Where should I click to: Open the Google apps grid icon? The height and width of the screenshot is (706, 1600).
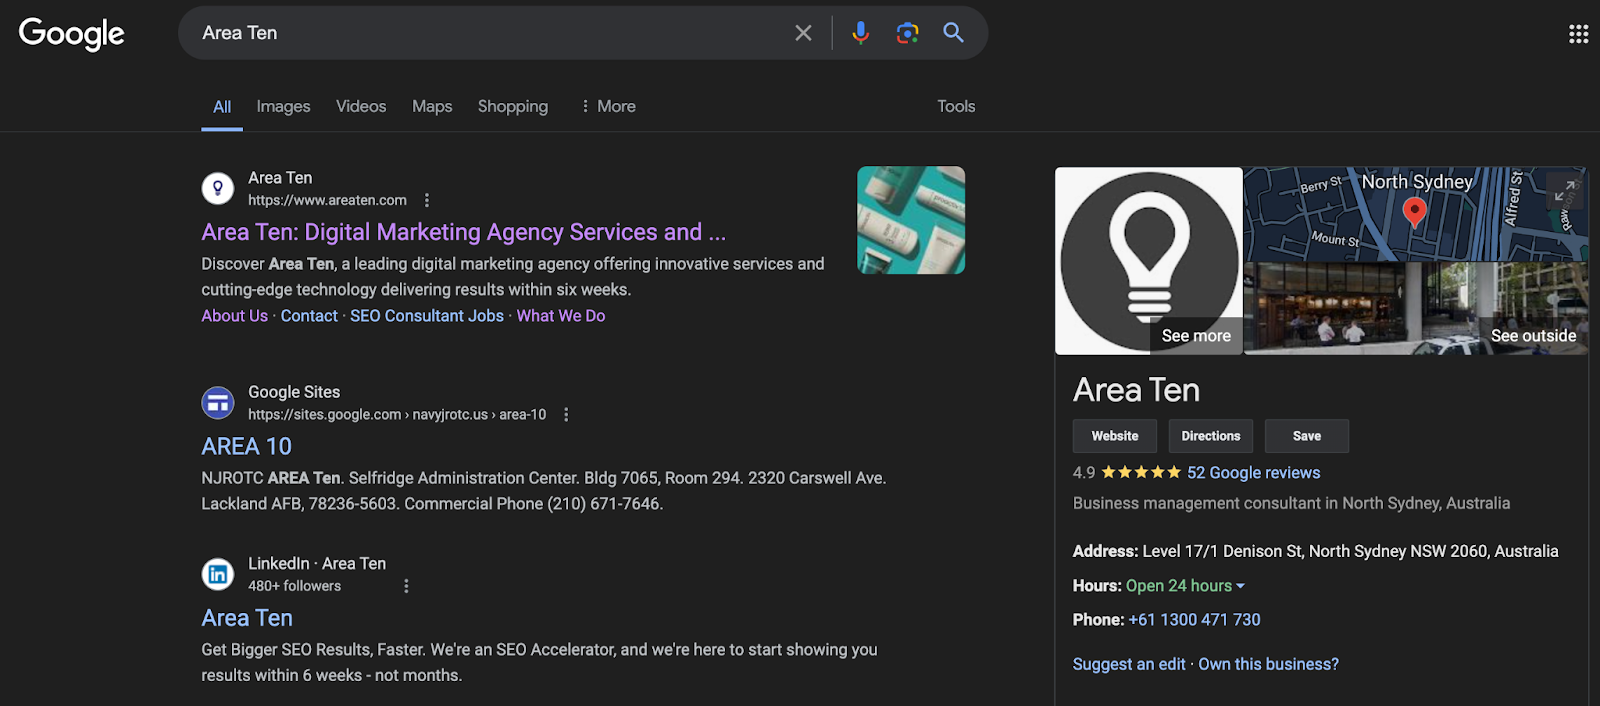(x=1578, y=34)
